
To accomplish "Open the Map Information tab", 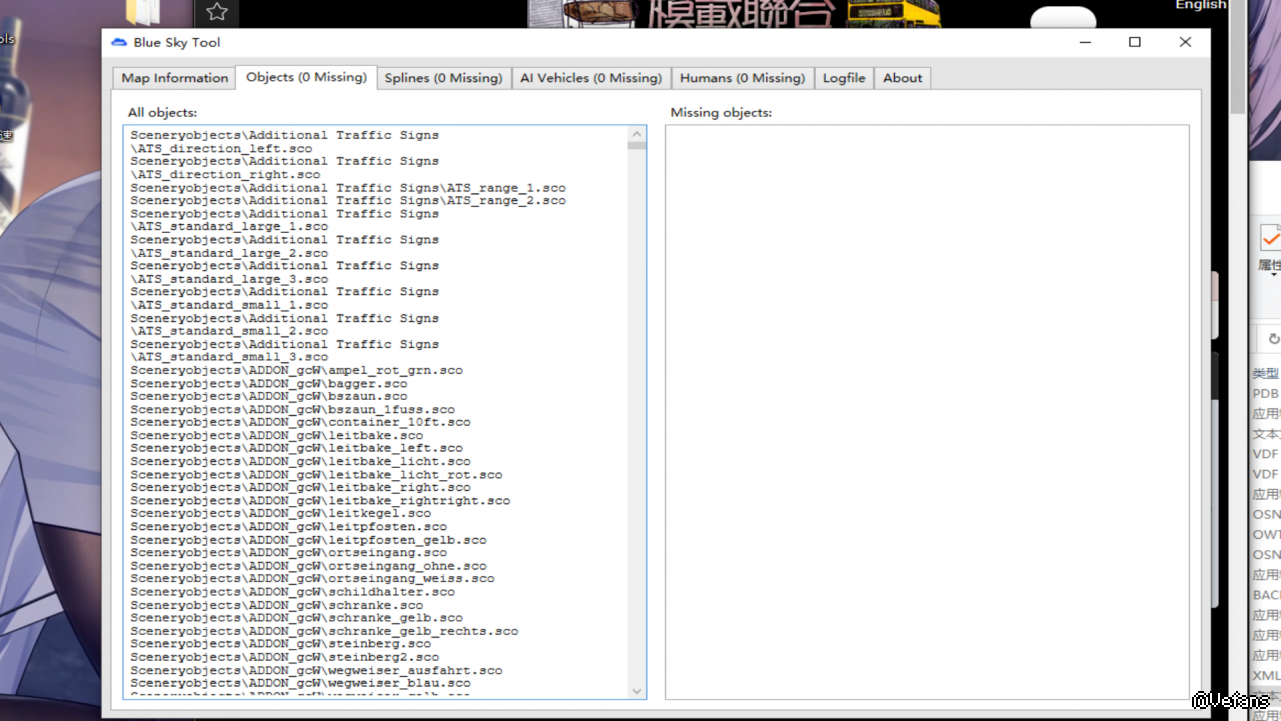I will pyautogui.click(x=174, y=78).
